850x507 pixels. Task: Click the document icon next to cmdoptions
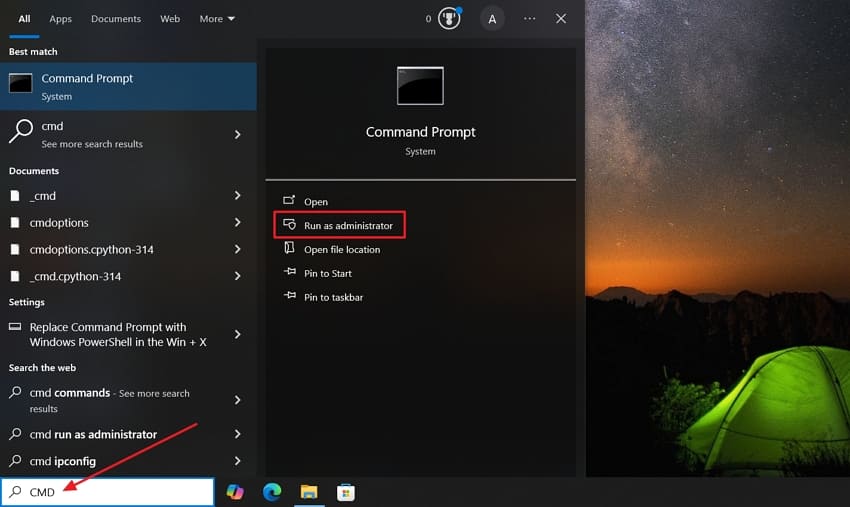(x=15, y=222)
